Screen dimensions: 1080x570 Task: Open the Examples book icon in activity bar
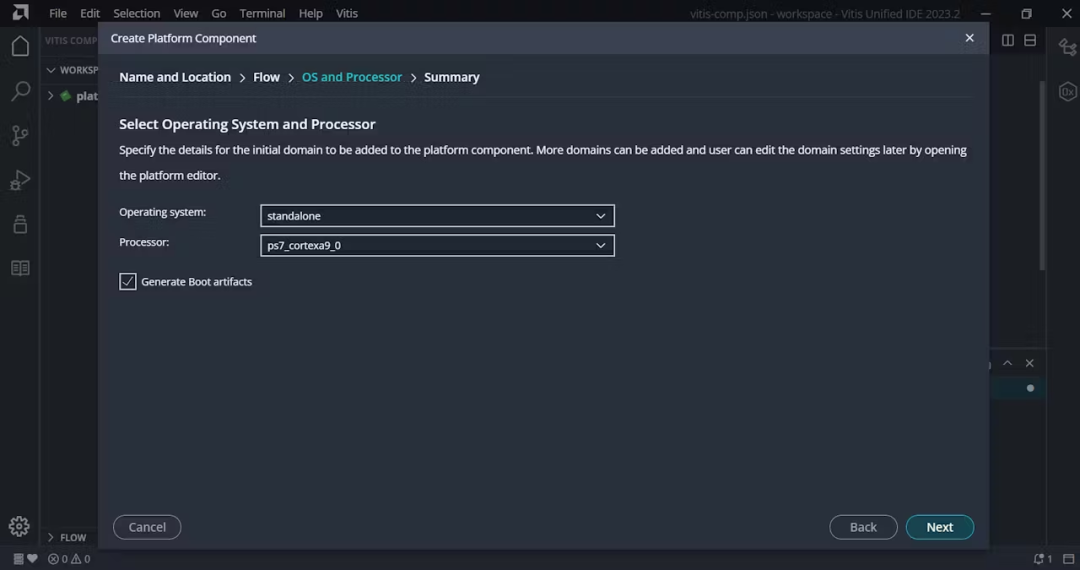click(21, 268)
